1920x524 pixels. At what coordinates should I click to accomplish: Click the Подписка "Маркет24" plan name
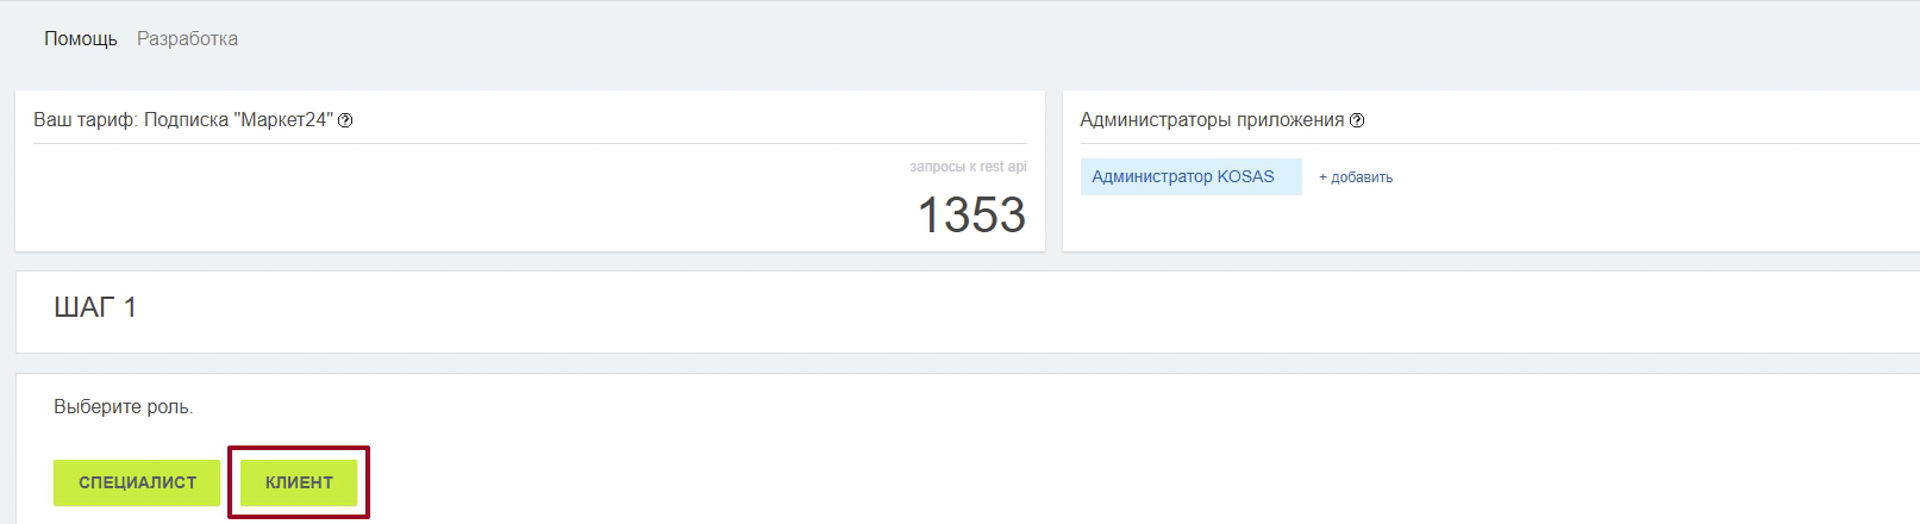[x=238, y=120]
